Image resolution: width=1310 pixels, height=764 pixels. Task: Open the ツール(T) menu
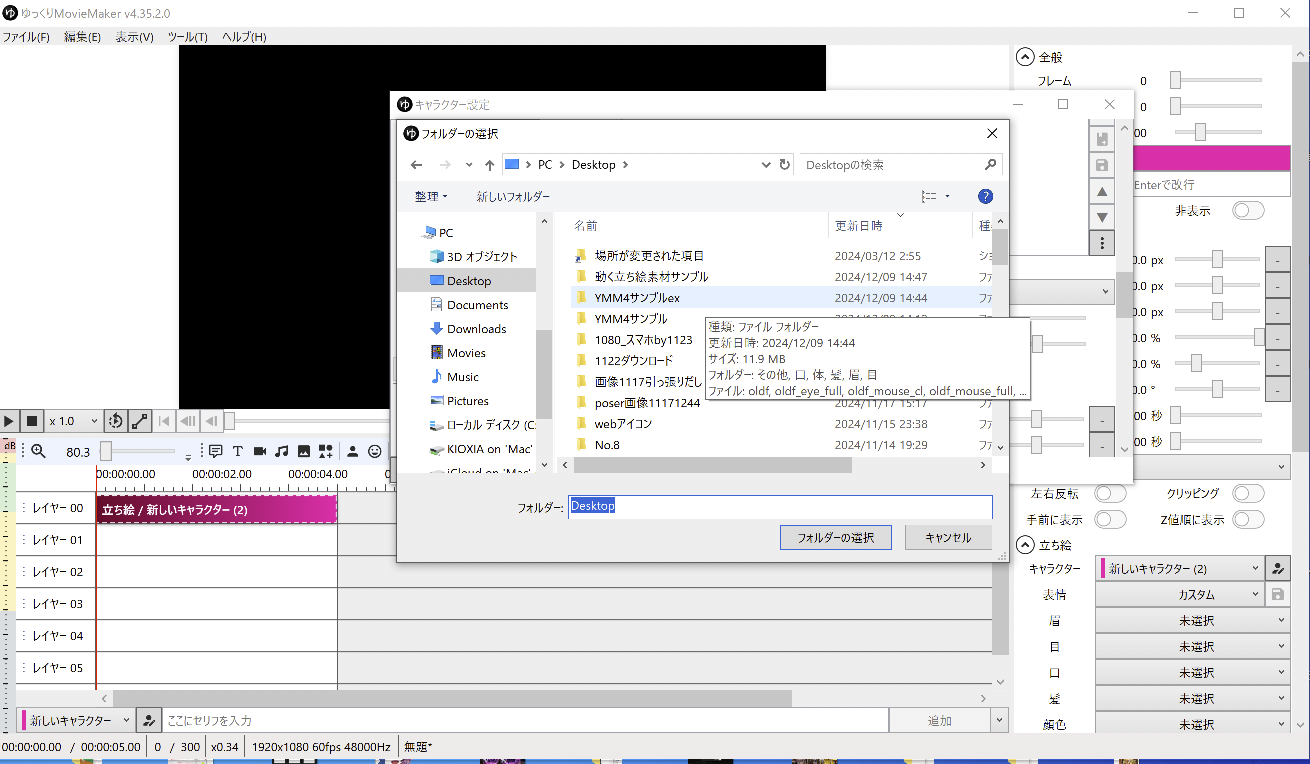pyautogui.click(x=187, y=37)
